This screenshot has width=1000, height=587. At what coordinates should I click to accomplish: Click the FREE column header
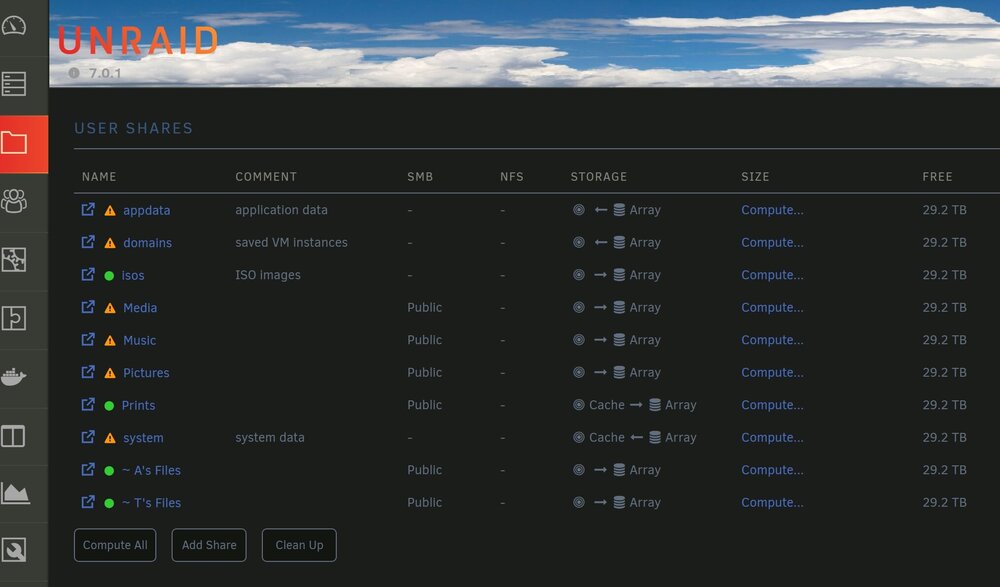[x=938, y=177]
